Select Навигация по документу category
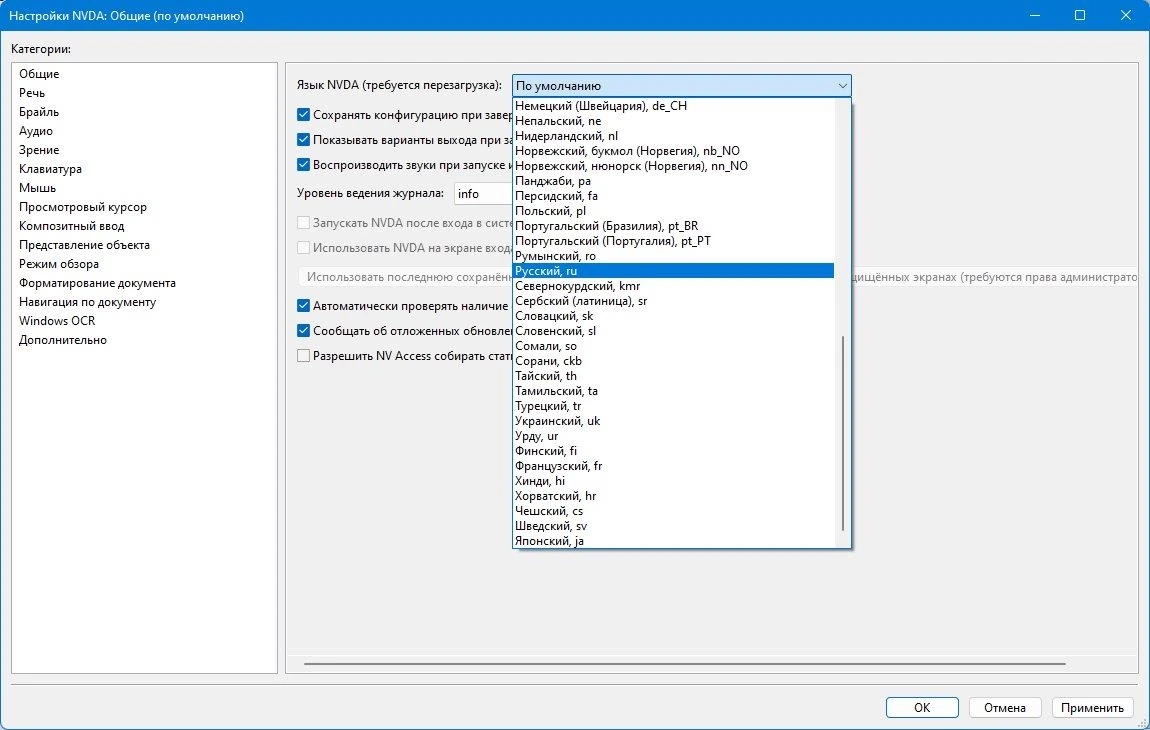The height and width of the screenshot is (730, 1150). click(87, 303)
